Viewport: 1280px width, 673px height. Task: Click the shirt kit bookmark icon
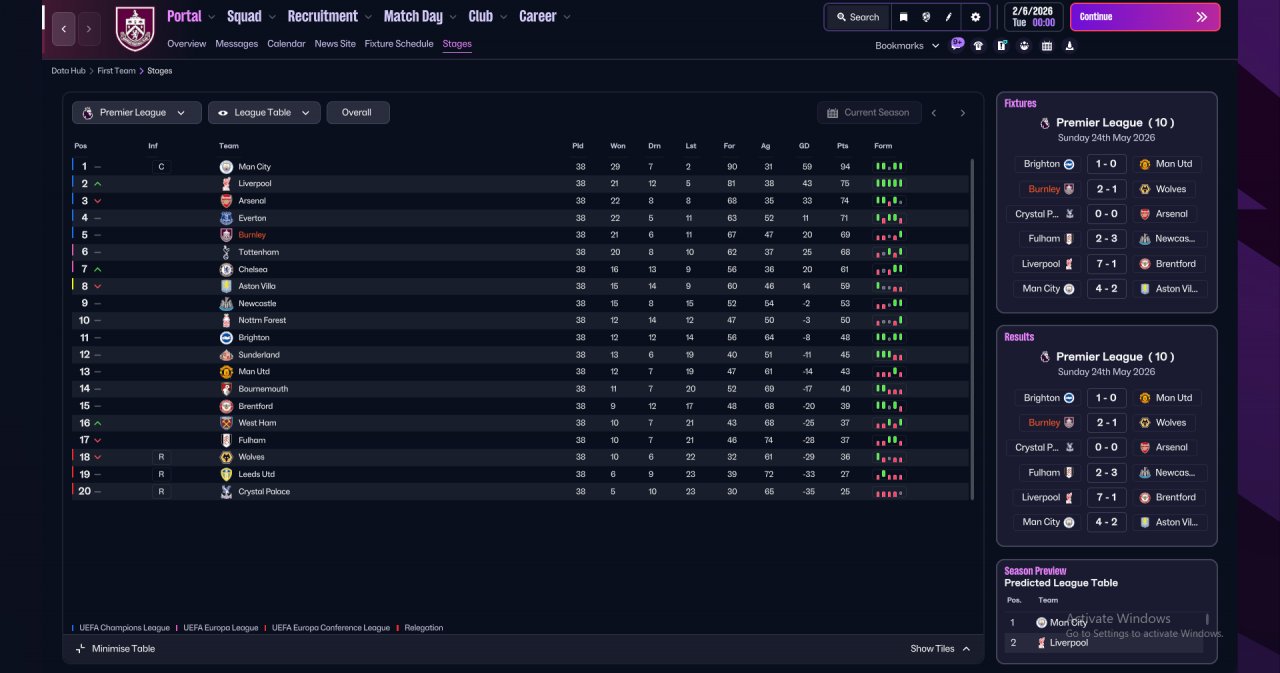click(978, 45)
